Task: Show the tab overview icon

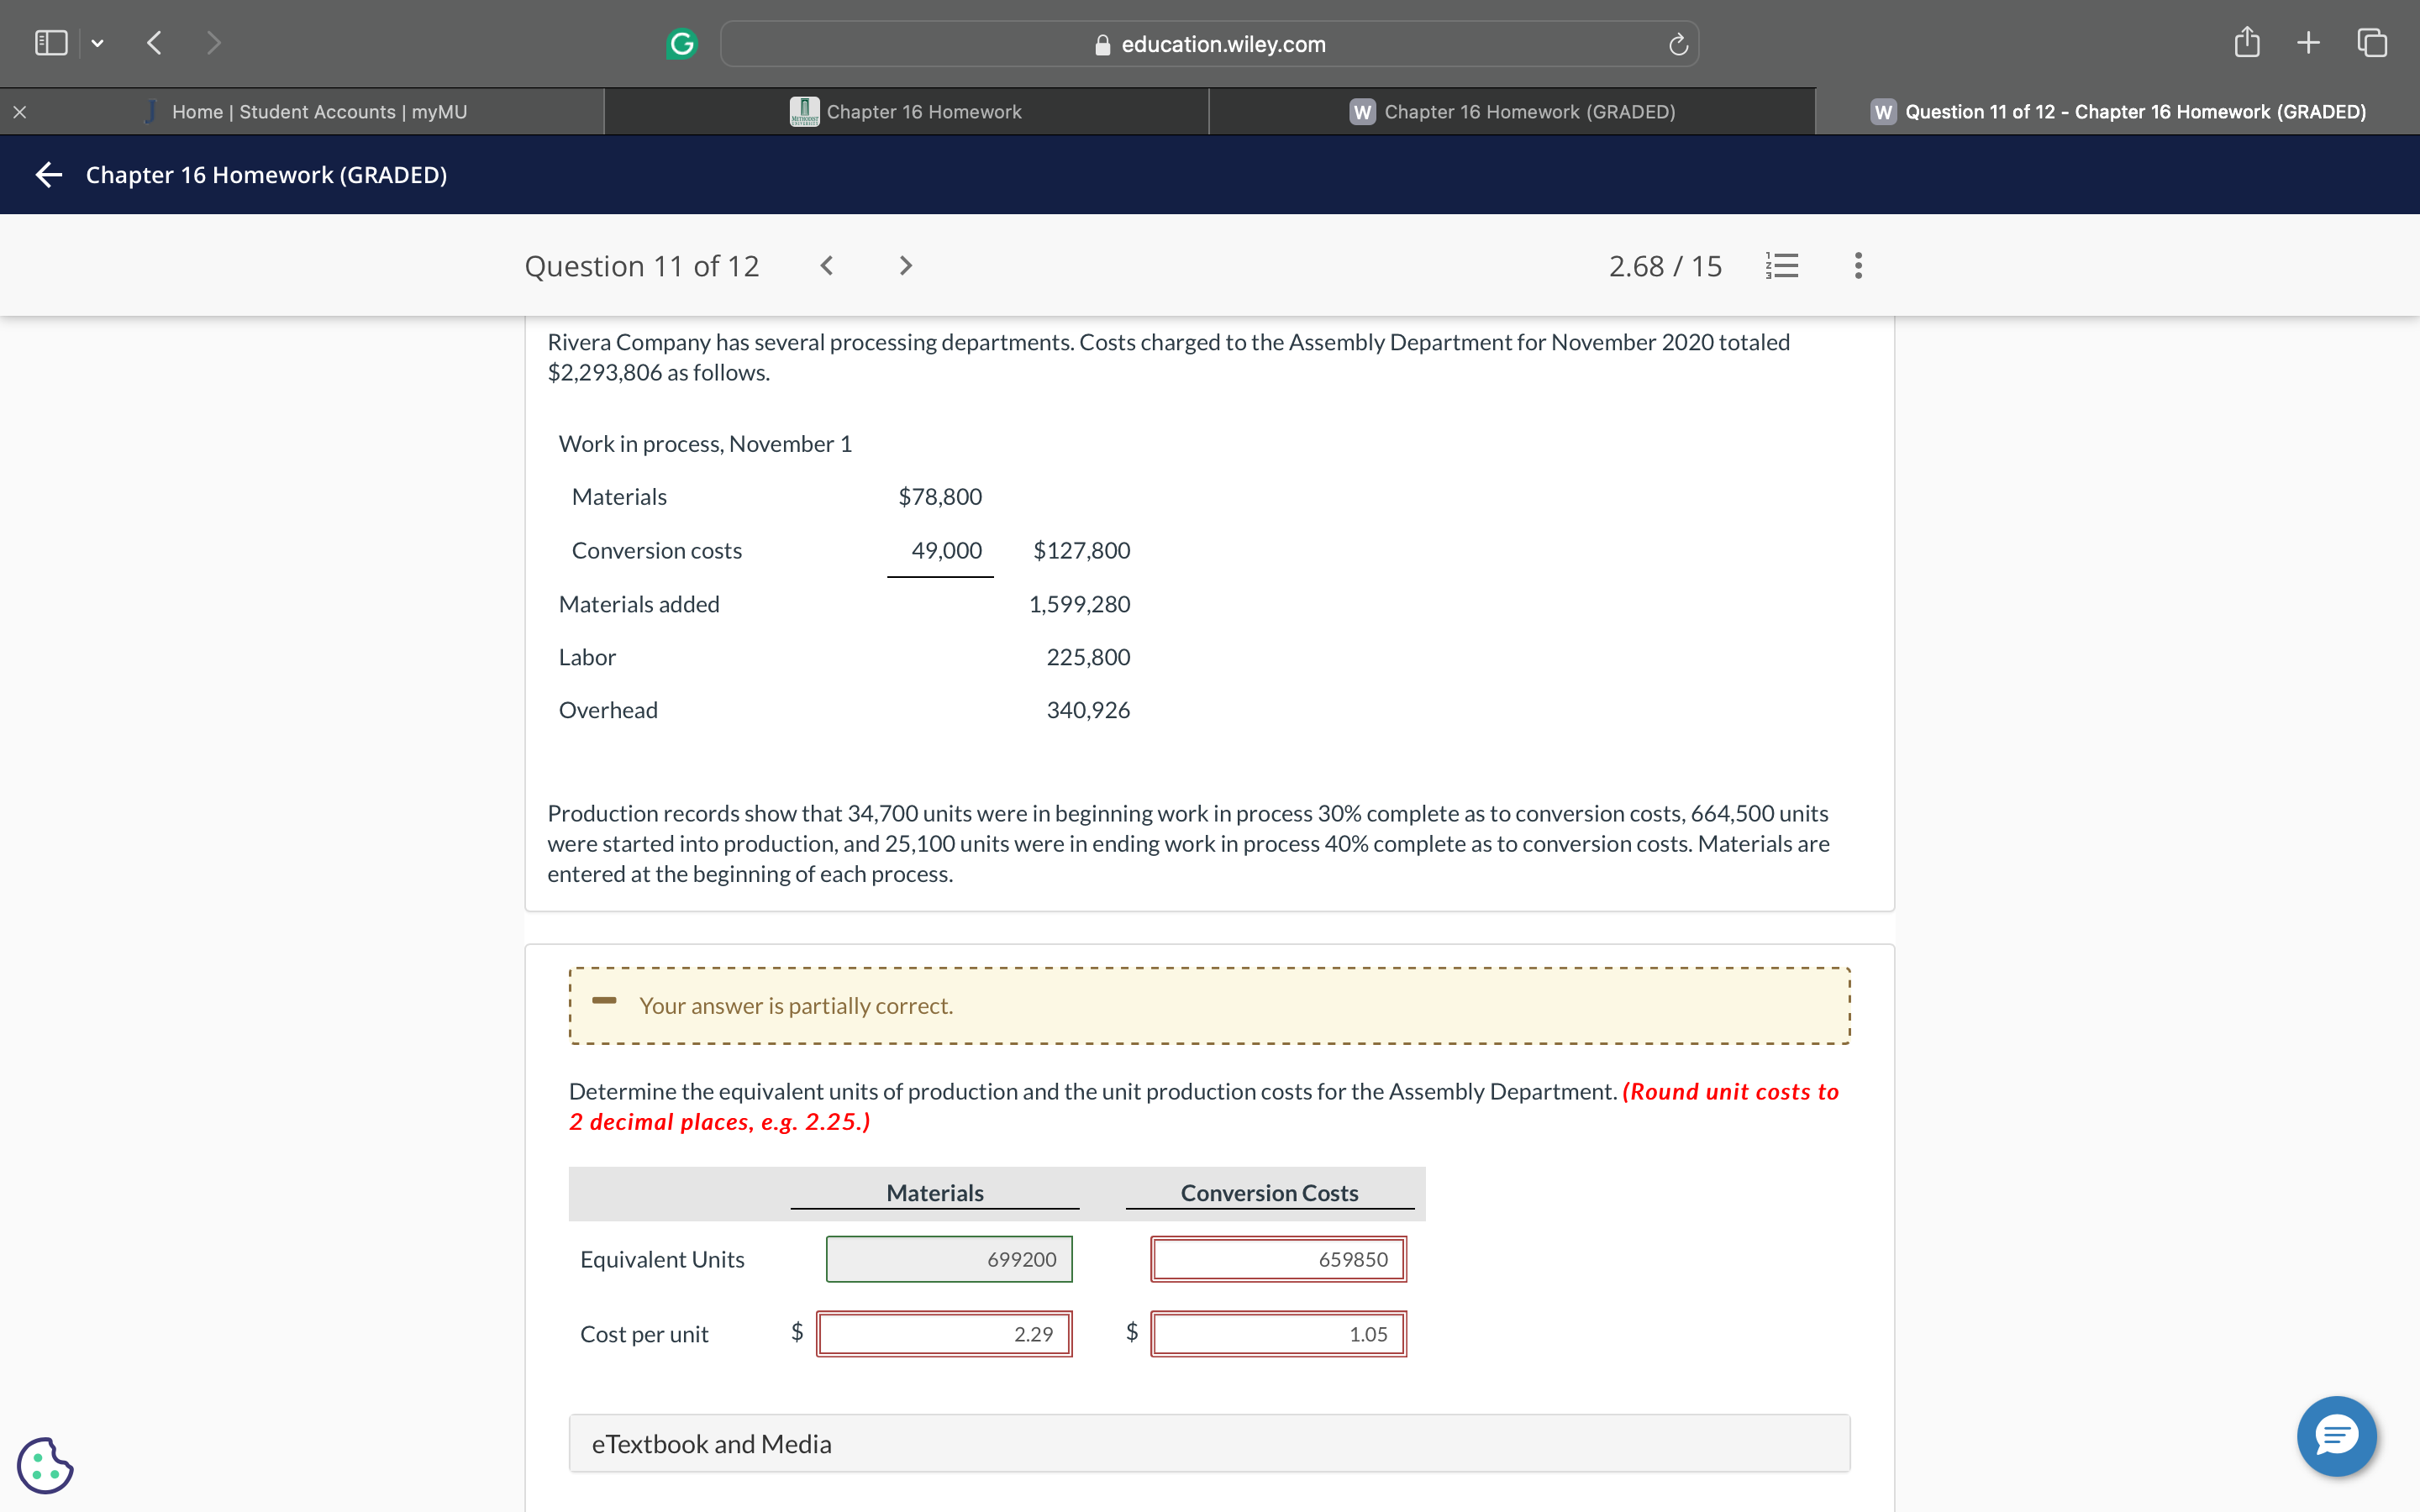Action: (2372, 43)
